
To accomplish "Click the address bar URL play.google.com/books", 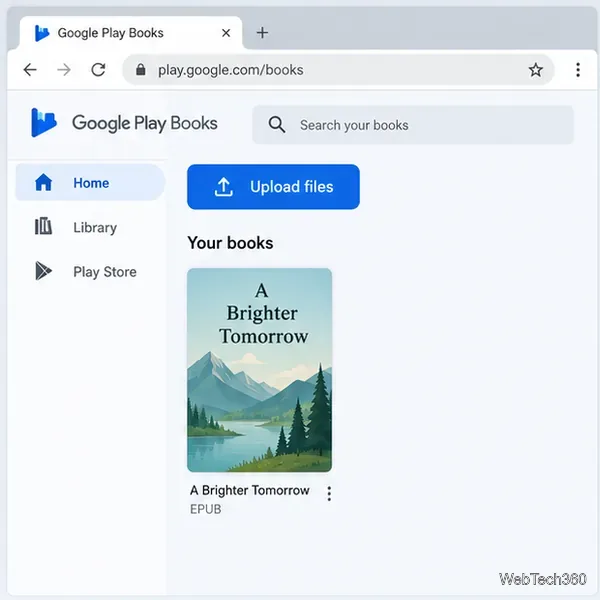I will 231,70.
